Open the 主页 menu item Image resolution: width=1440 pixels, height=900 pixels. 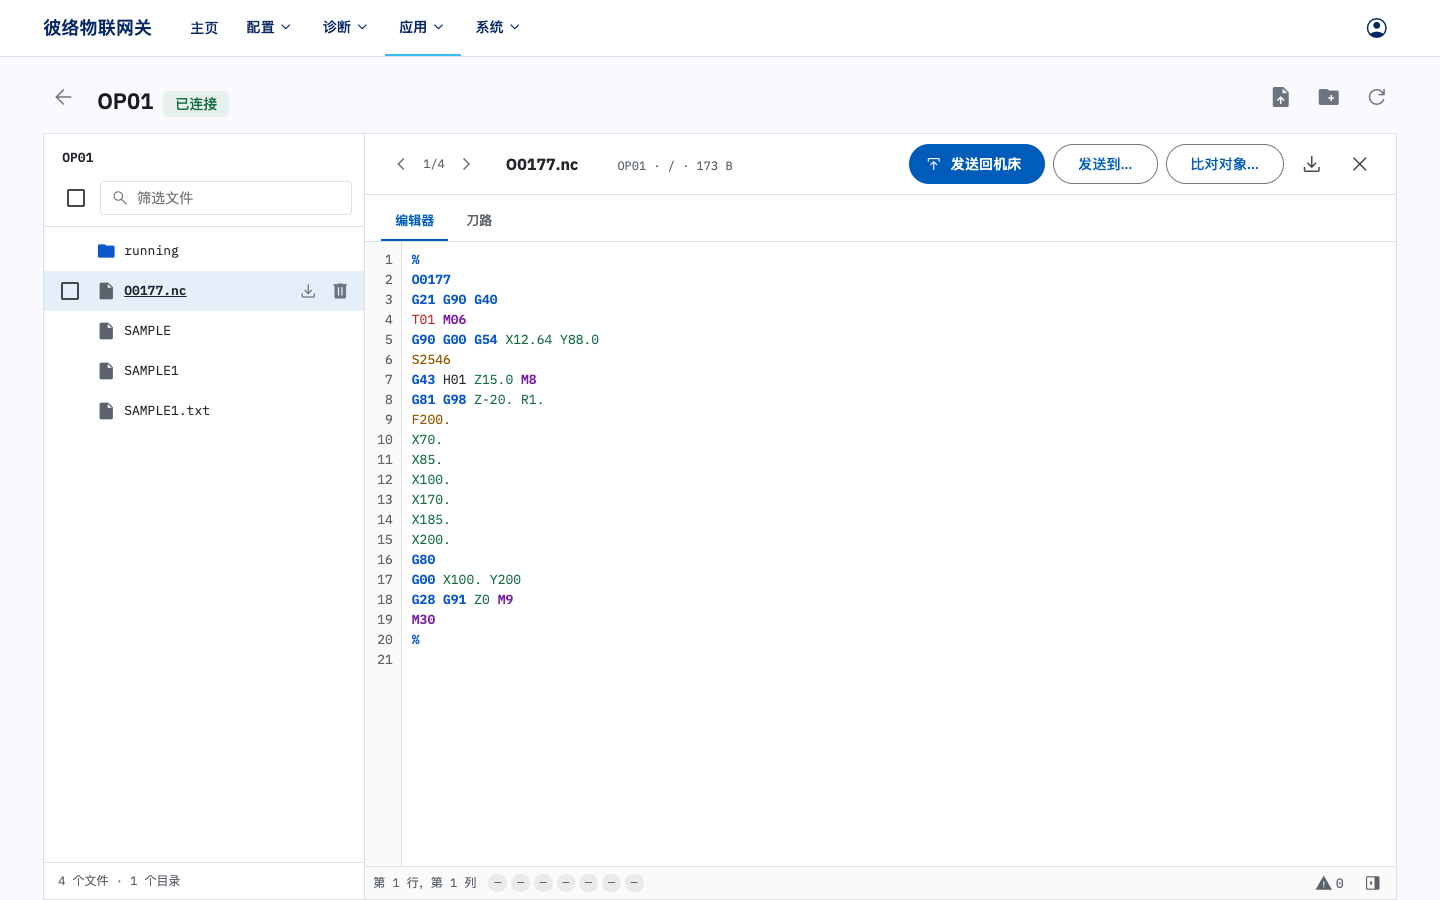(x=204, y=28)
